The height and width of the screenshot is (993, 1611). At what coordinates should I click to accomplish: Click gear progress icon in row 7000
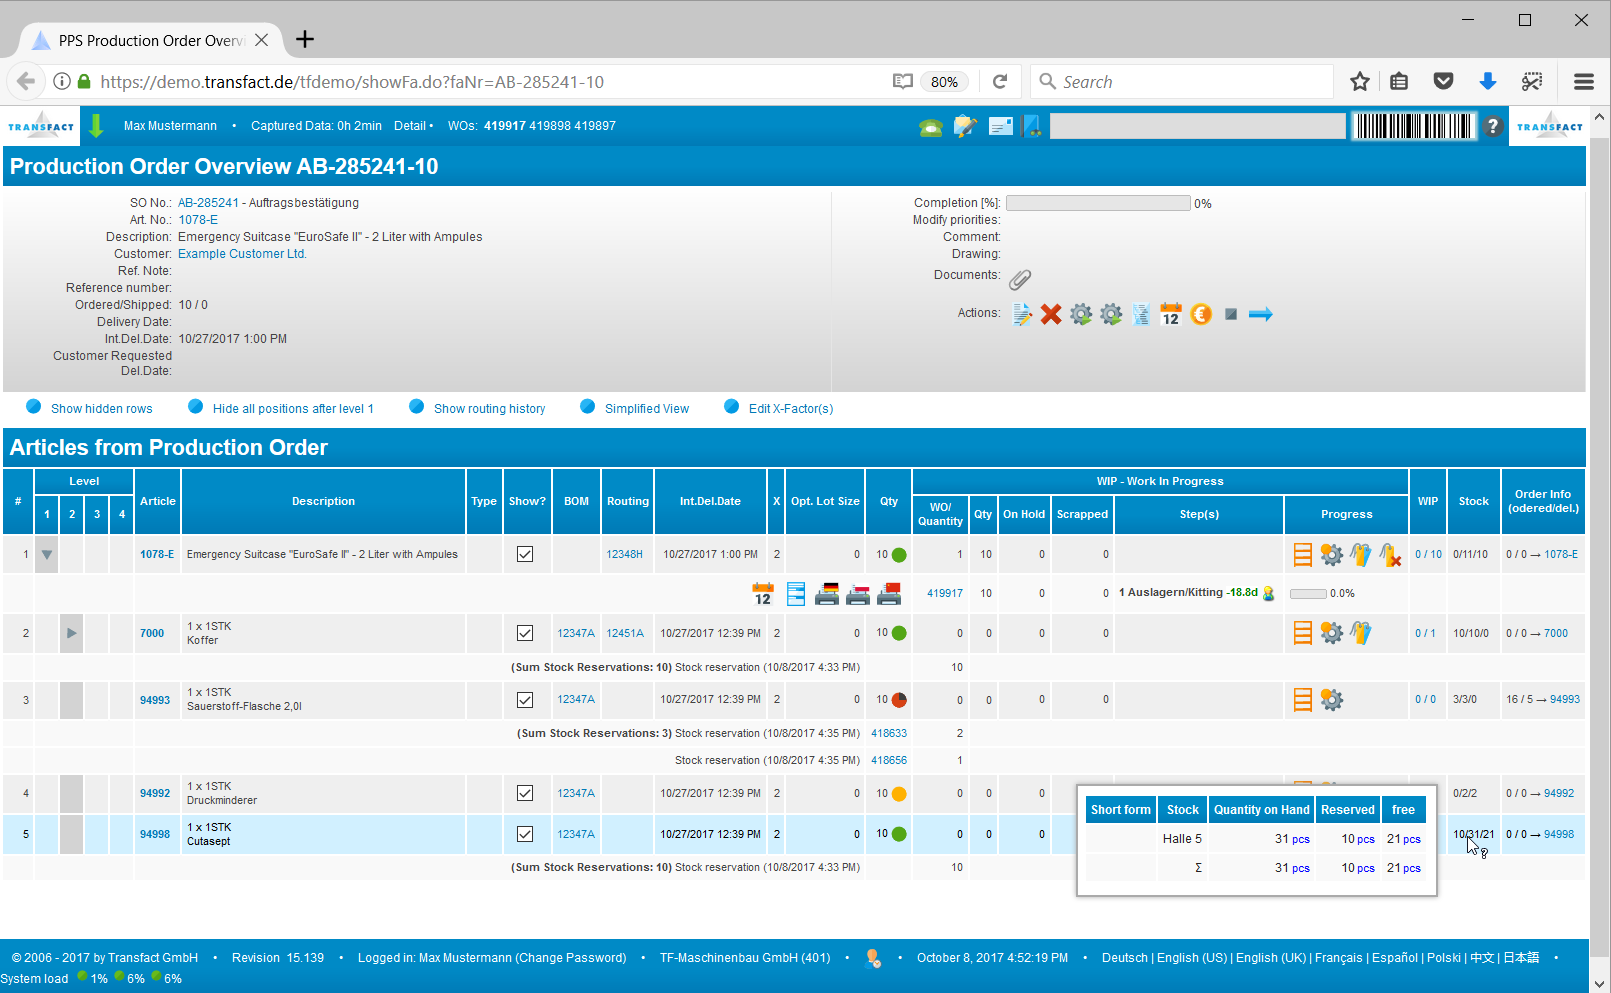tap(1332, 633)
